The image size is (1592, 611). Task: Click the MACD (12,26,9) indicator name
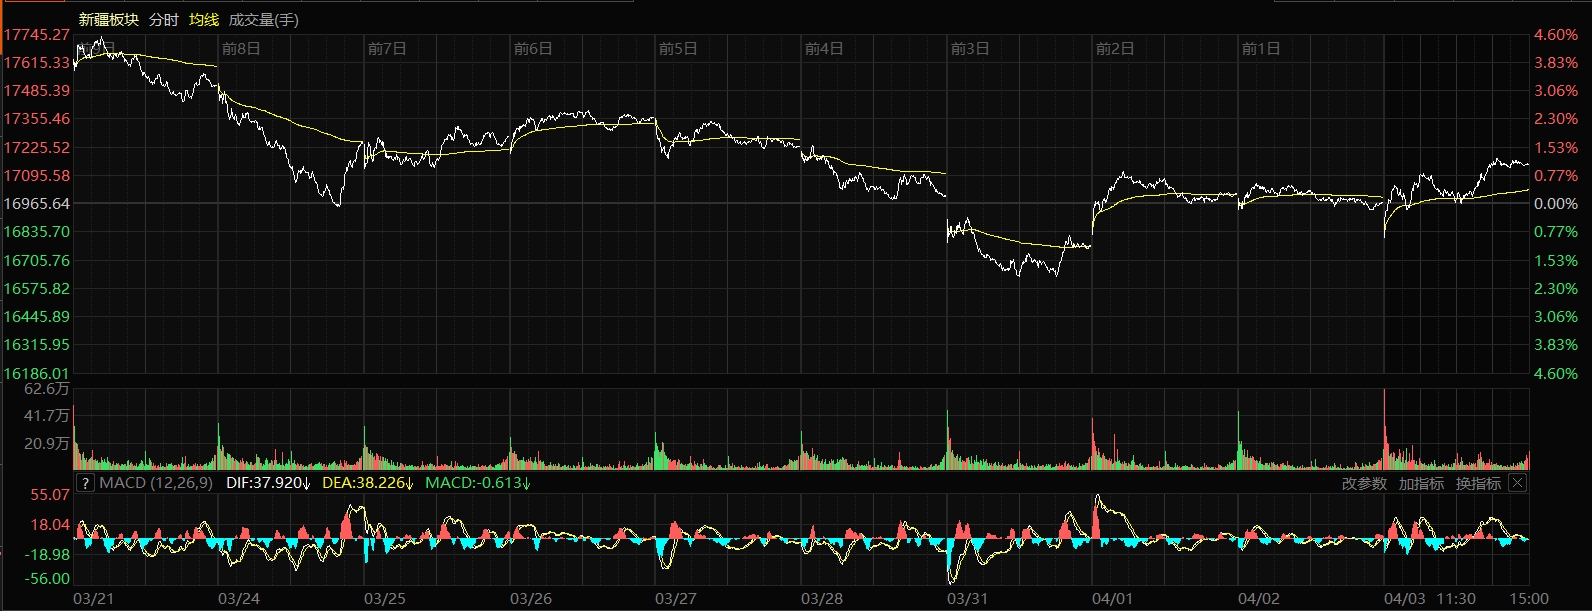pyautogui.click(x=156, y=483)
